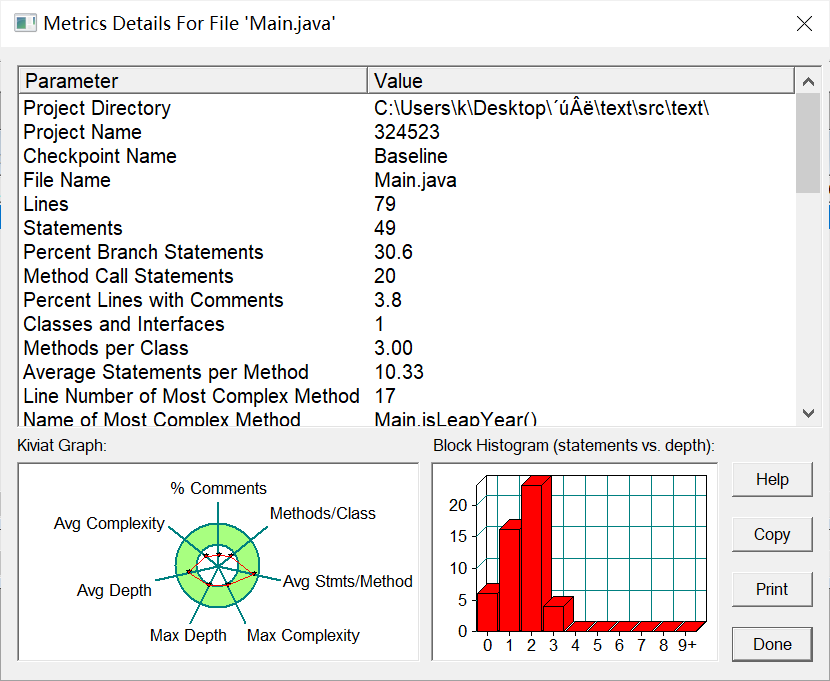Click the histogram bar for depth 3
The image size is (830, 681).
pos(553,618)
